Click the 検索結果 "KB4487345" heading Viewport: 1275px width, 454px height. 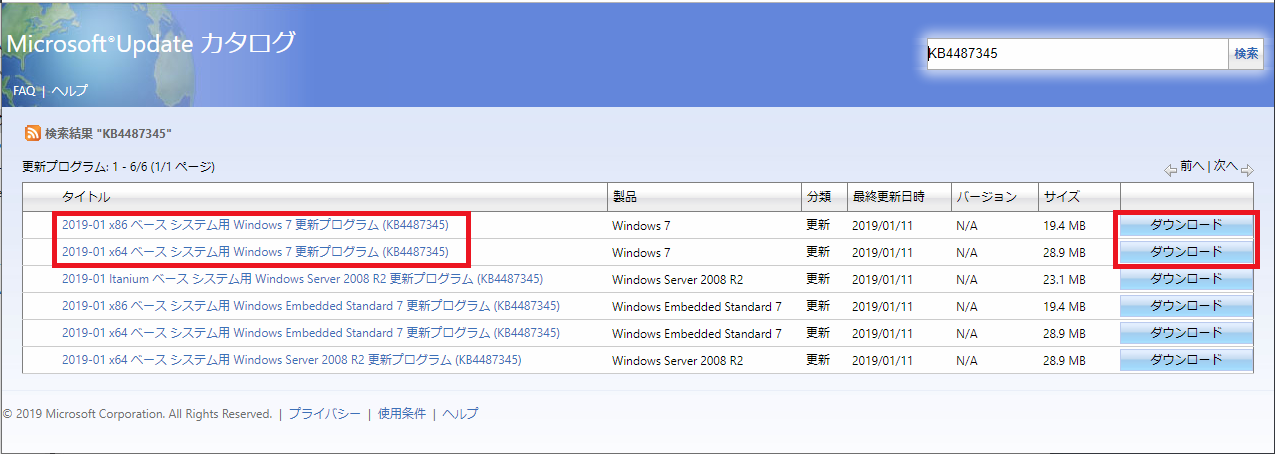[x=109, y=133]
